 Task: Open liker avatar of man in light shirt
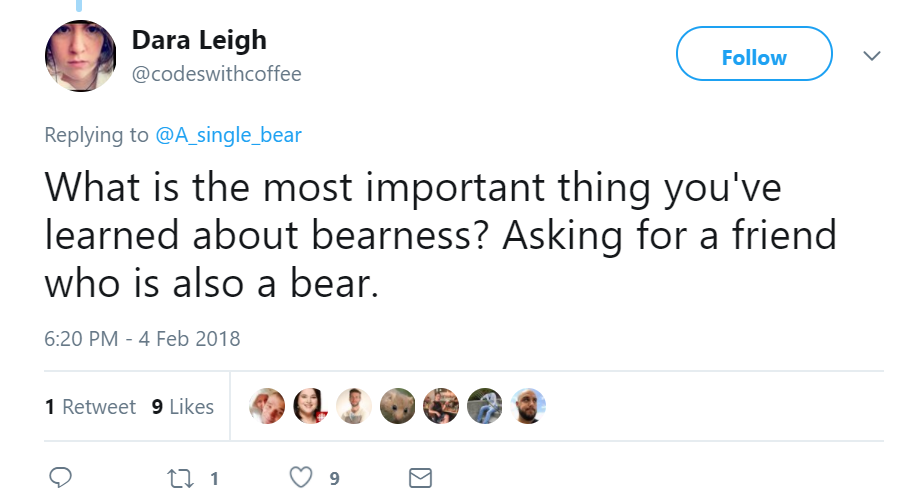(x=354, y=406)
